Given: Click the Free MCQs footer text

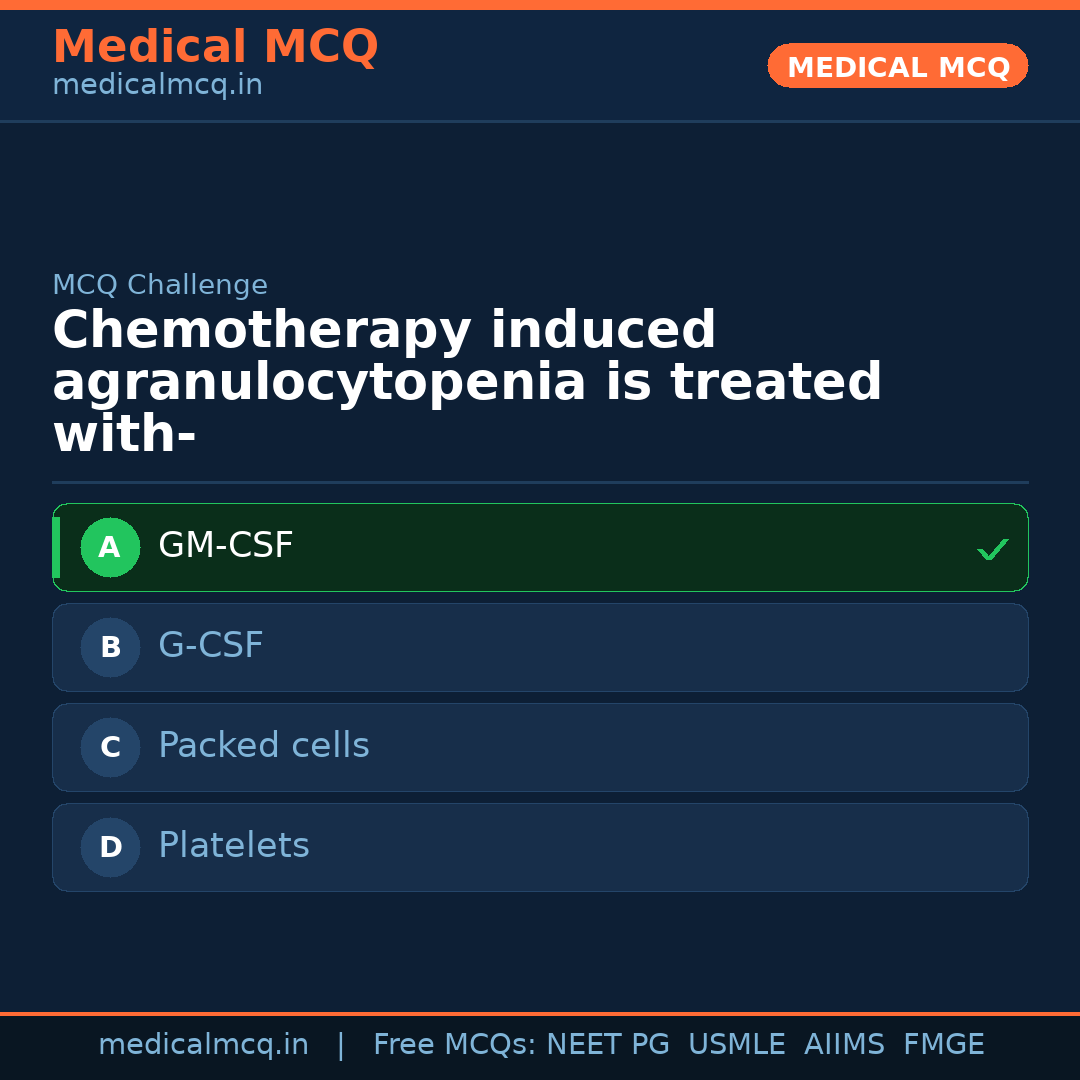Looking at the screenshot, I should 454,1045.
